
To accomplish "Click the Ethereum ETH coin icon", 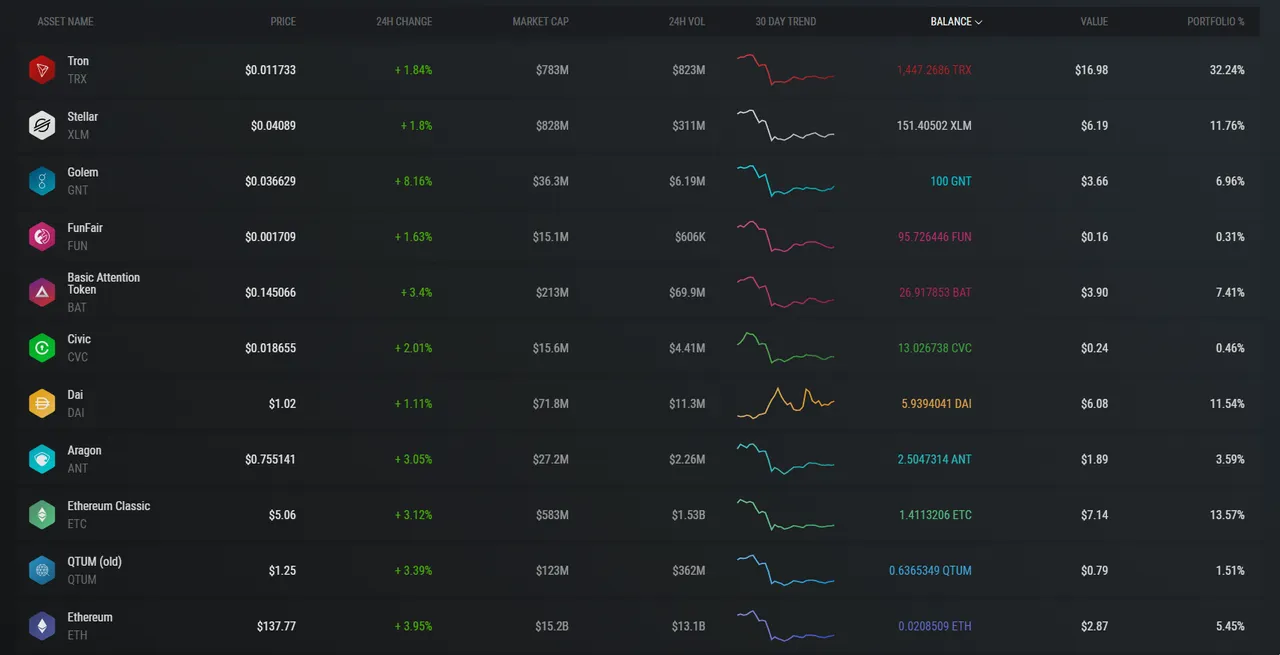I will (41, 626).
